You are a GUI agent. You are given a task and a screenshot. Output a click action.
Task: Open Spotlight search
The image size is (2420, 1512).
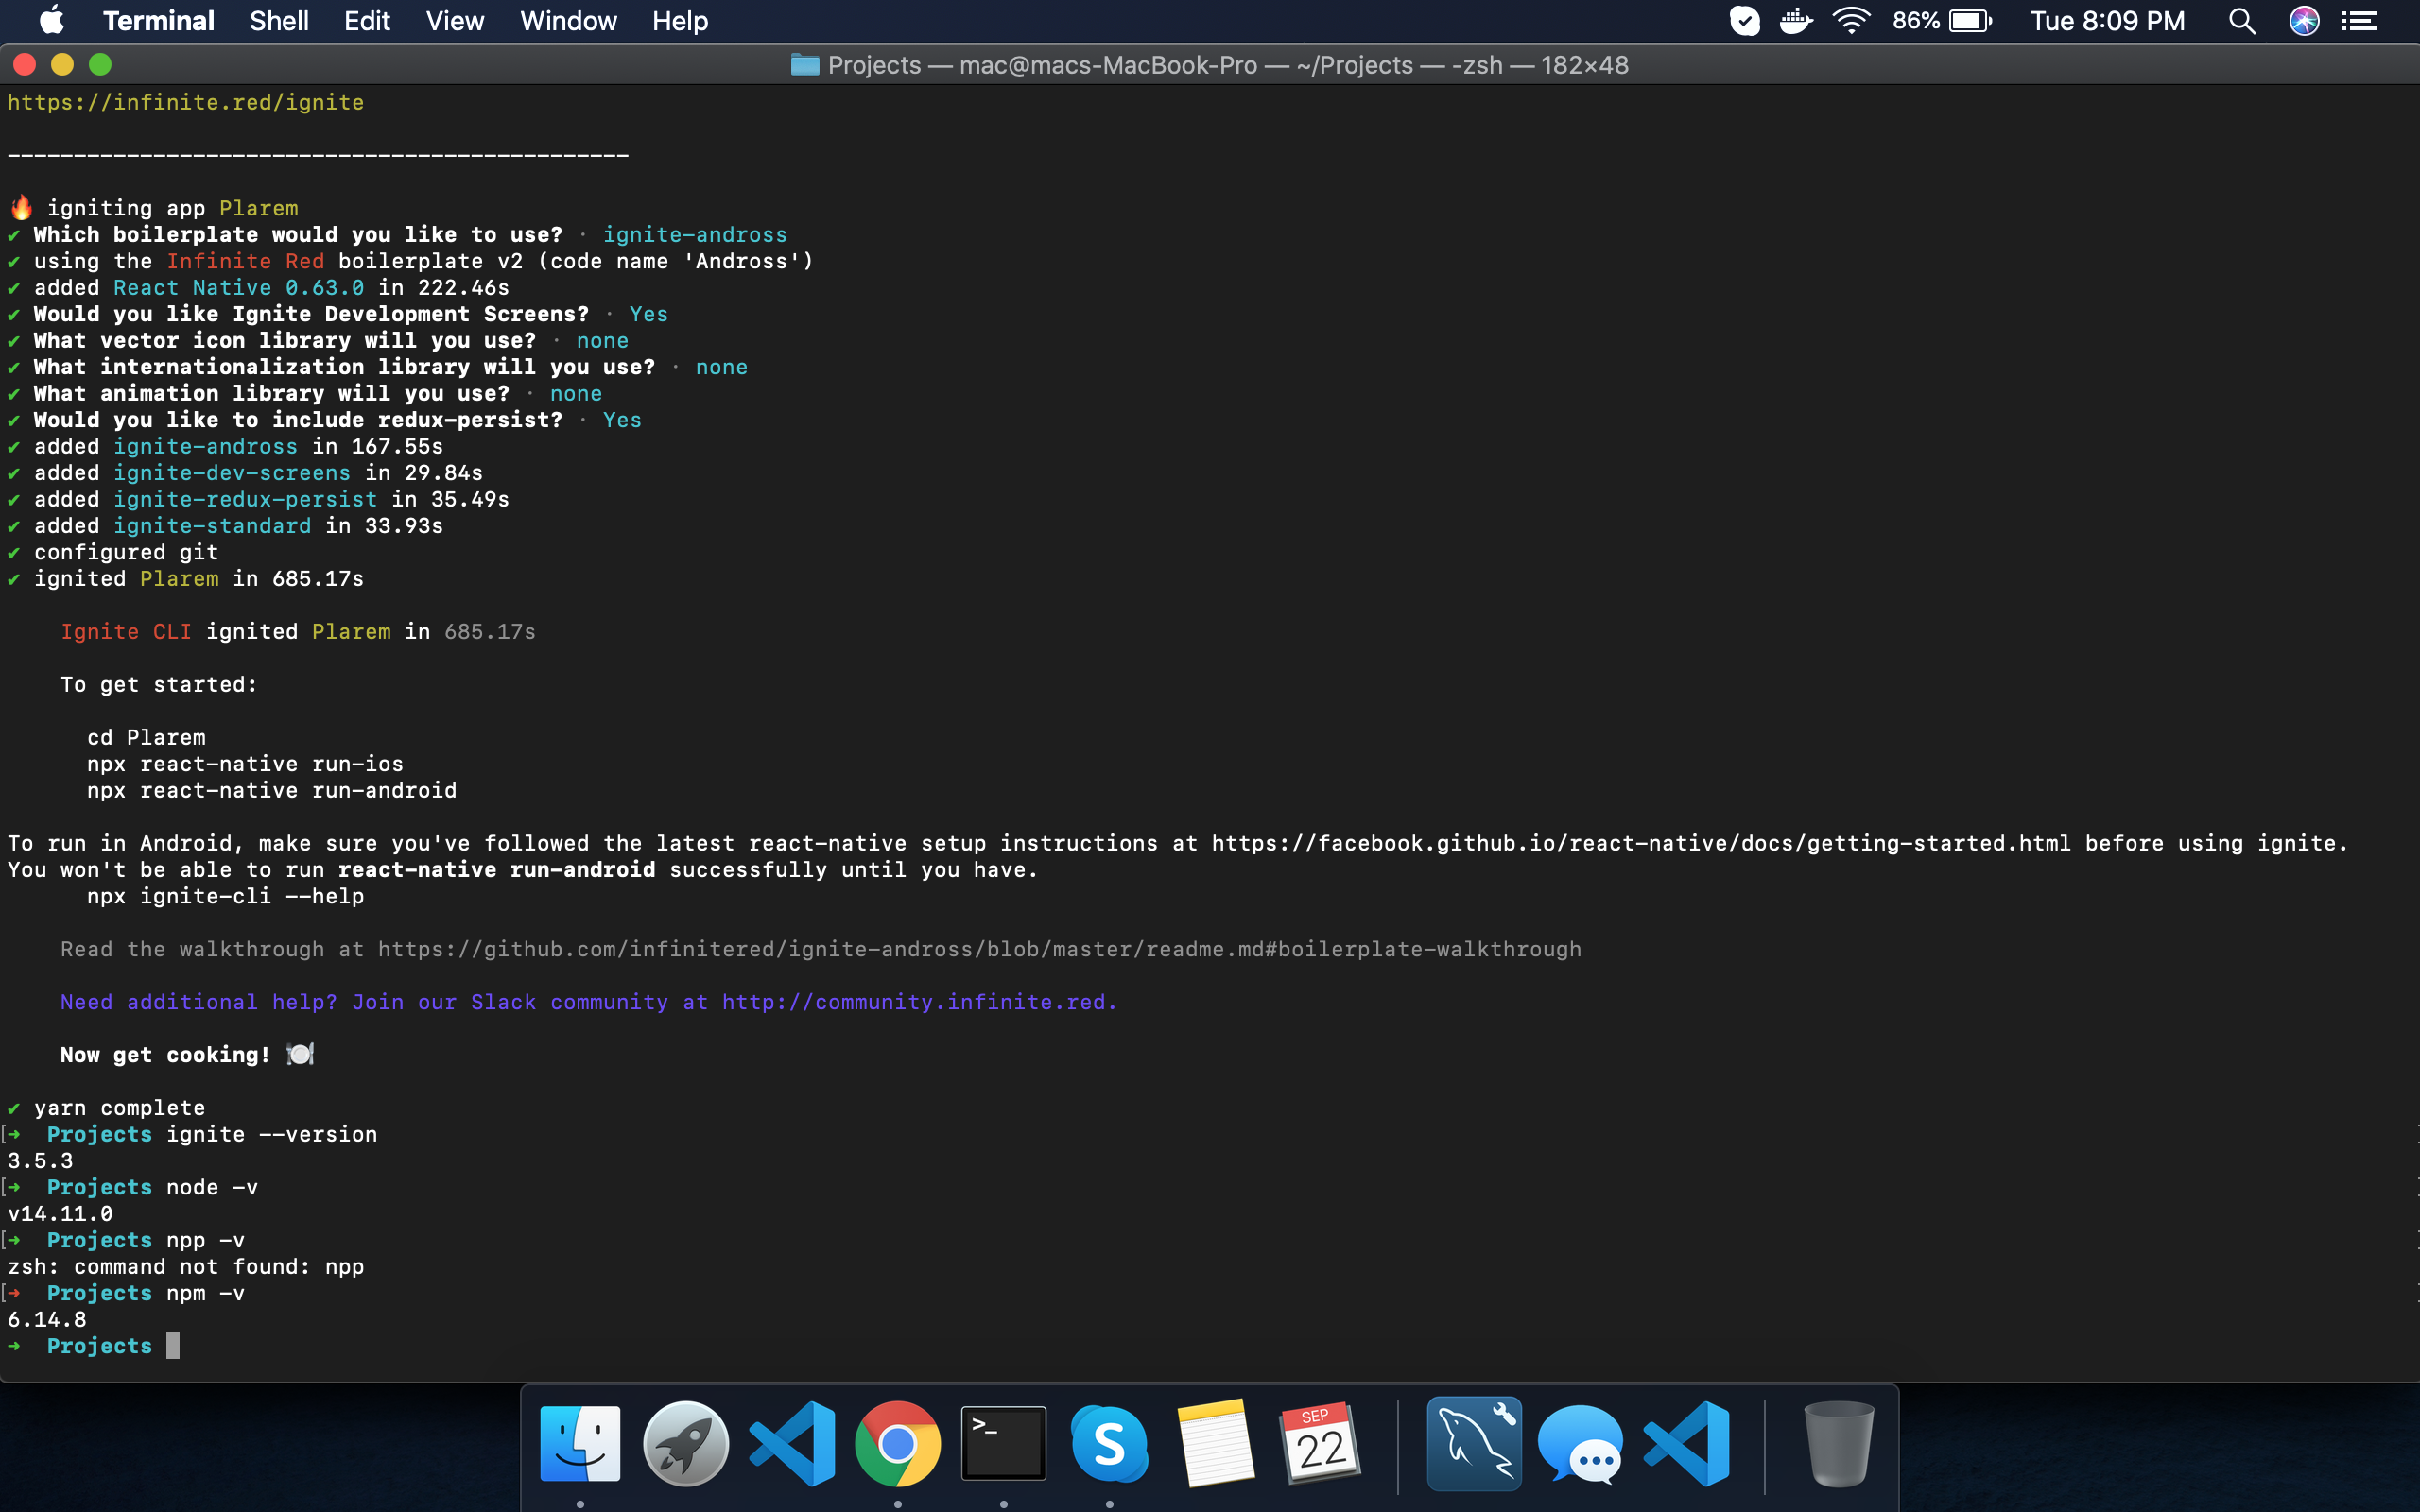2242,20
